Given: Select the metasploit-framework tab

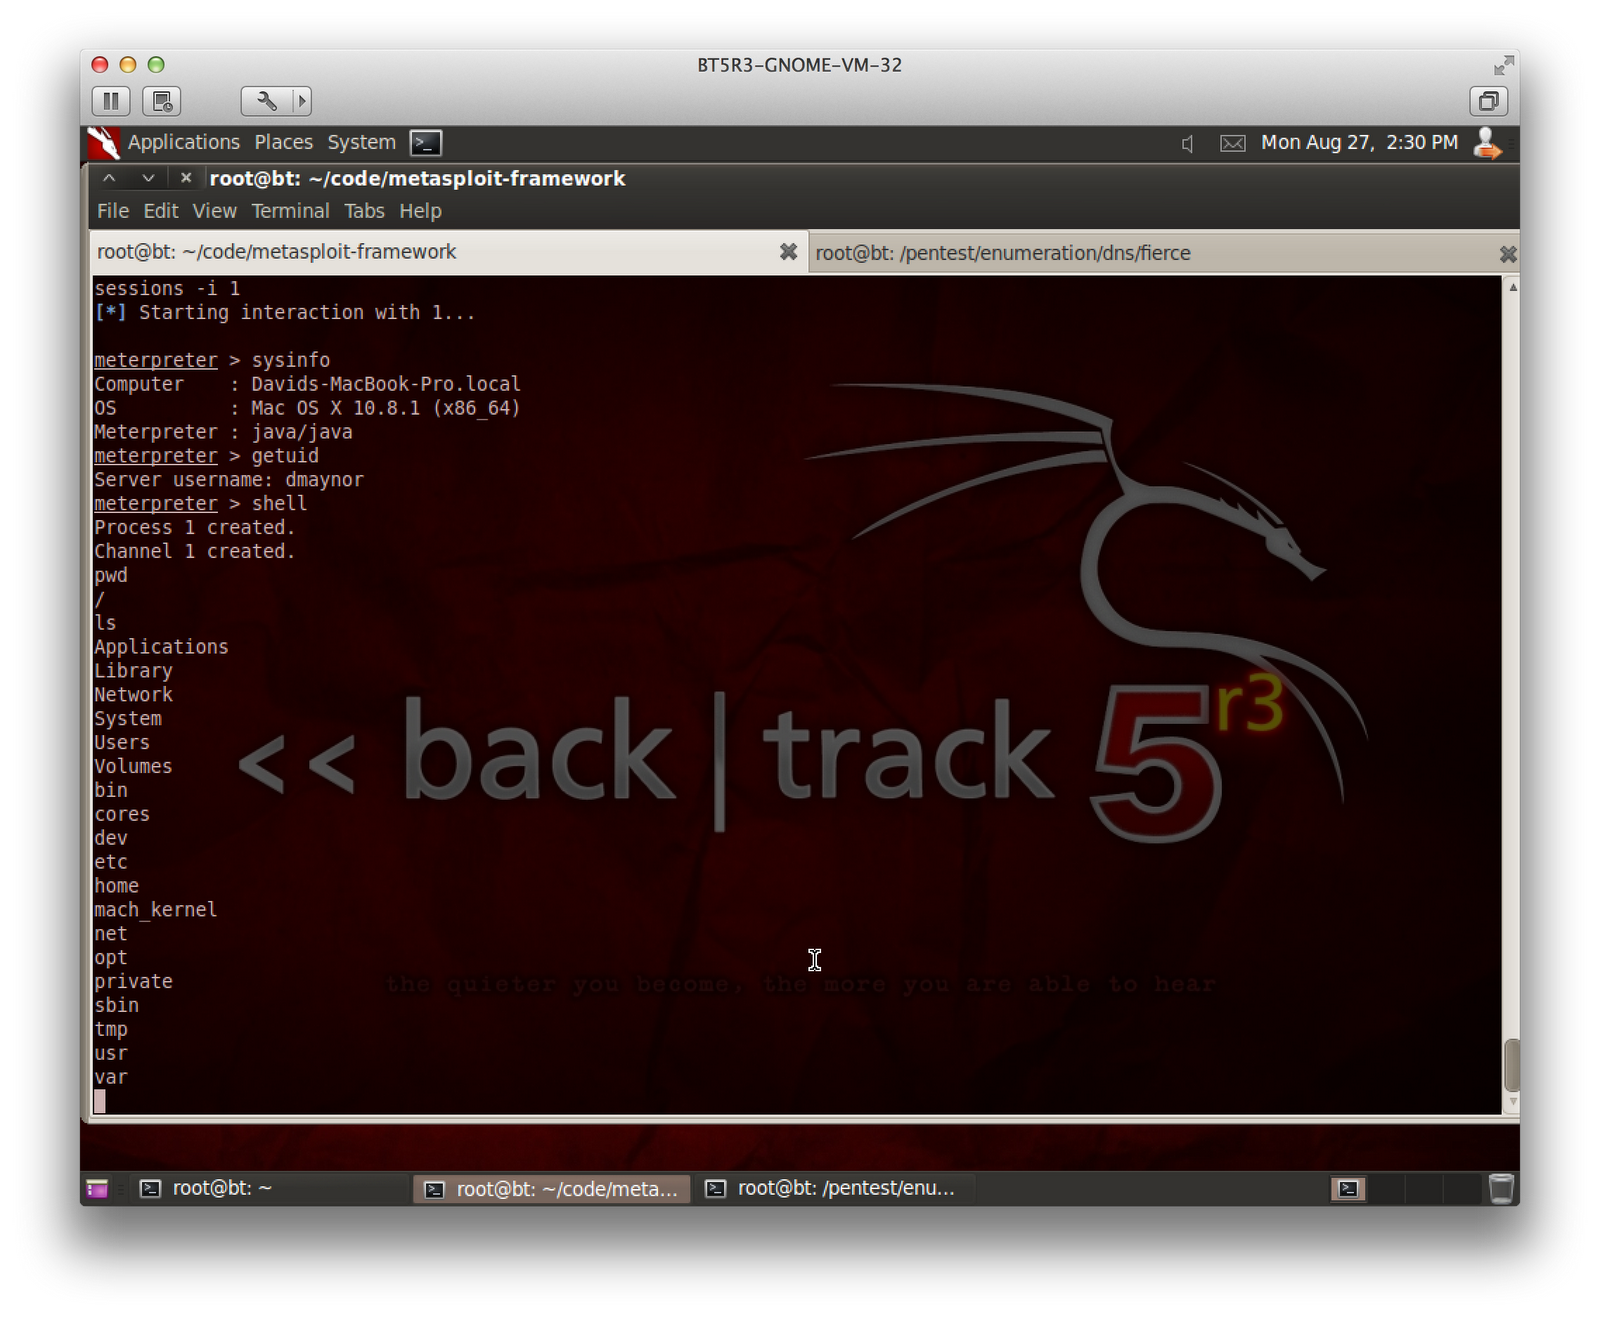Looking at the screenshot, I should (448, 252).
